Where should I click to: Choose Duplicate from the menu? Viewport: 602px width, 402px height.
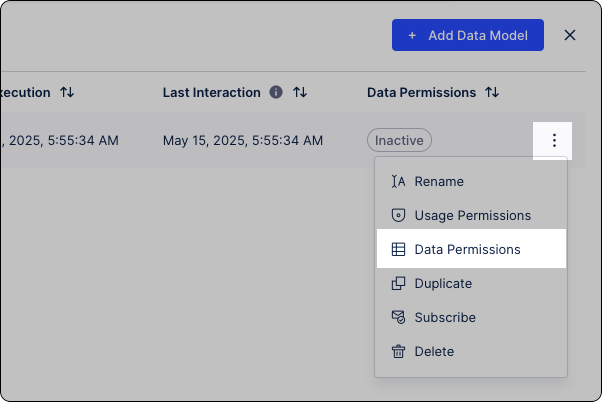click(471, 283)
